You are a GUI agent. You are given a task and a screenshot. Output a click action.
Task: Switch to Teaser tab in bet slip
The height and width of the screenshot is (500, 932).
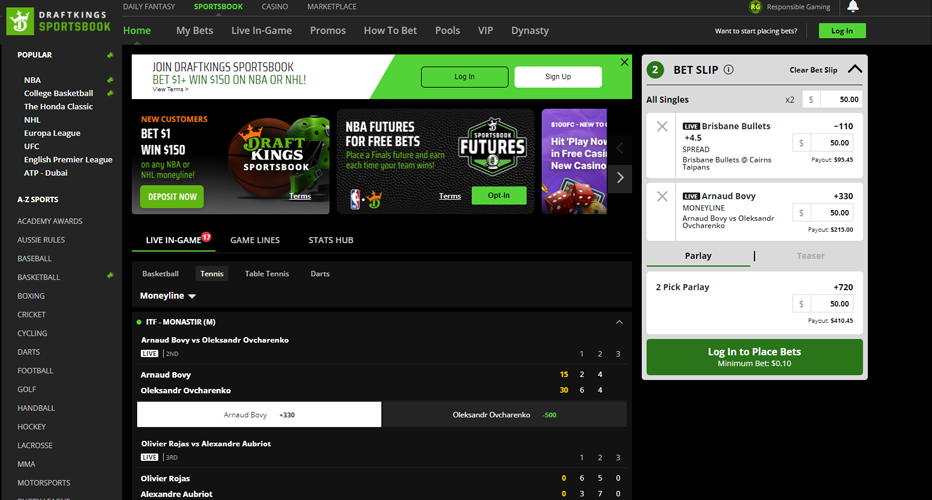click(x=810, y=256)
